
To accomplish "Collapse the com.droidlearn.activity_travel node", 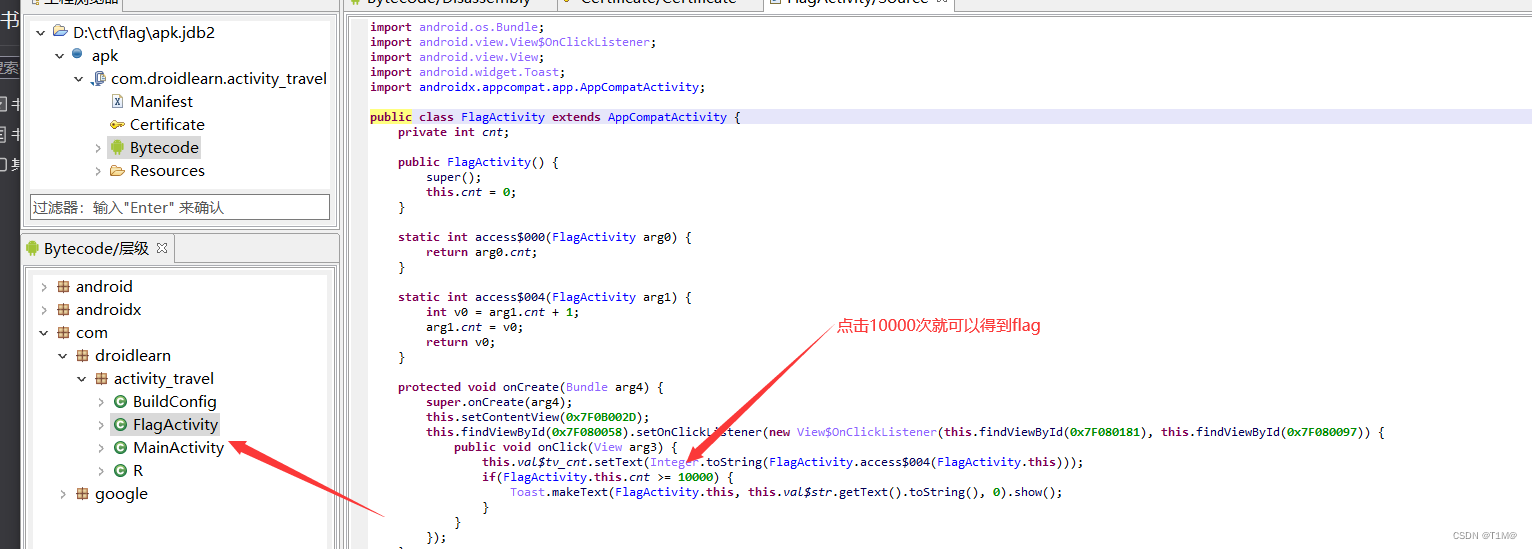I will click(78, 78).
